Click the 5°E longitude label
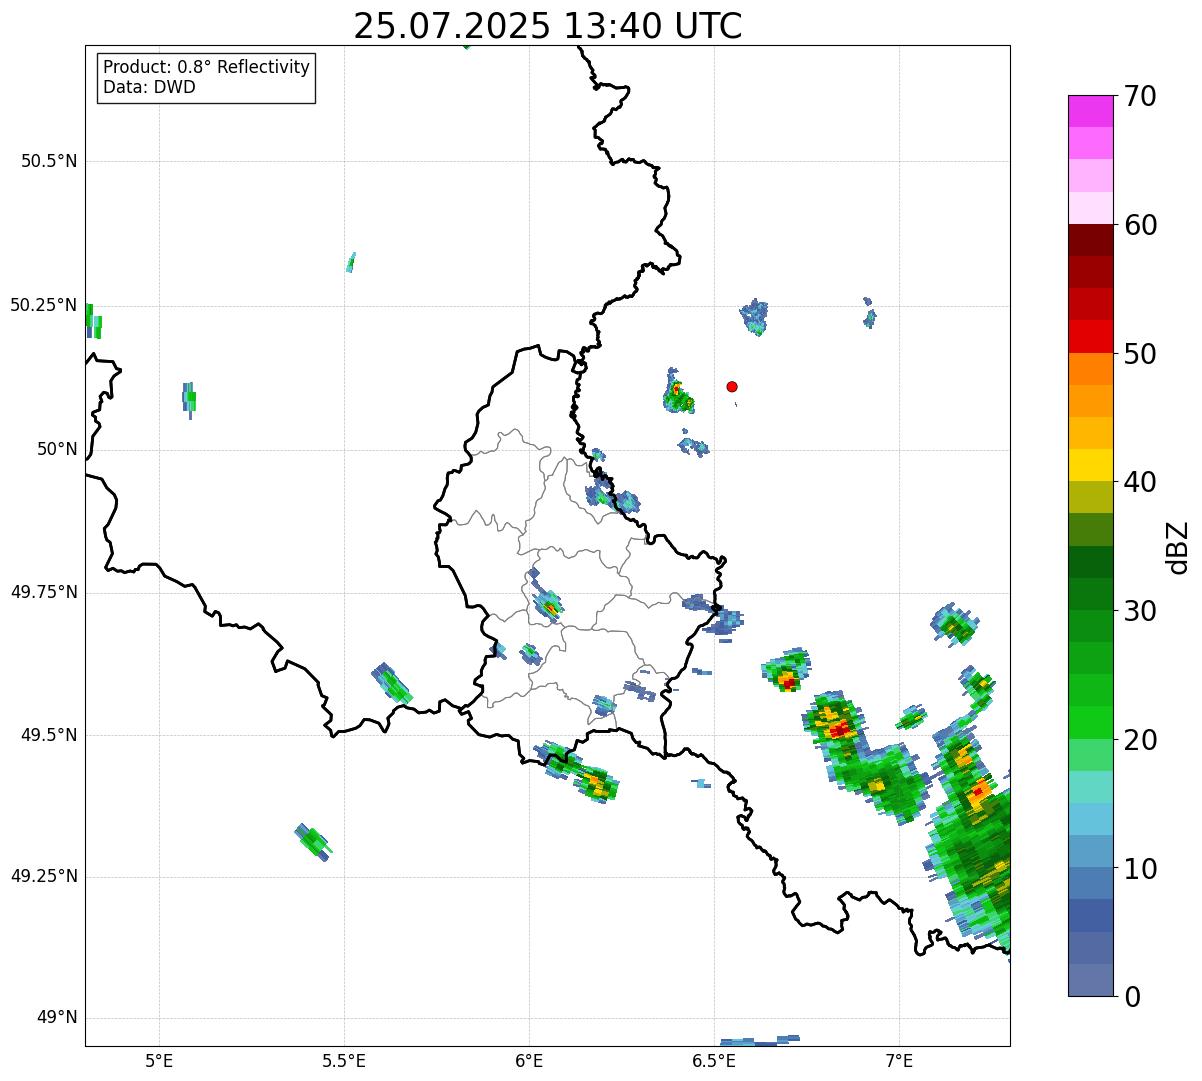Viewport: 1202px width, 1081px height. tap(159, 1060)
